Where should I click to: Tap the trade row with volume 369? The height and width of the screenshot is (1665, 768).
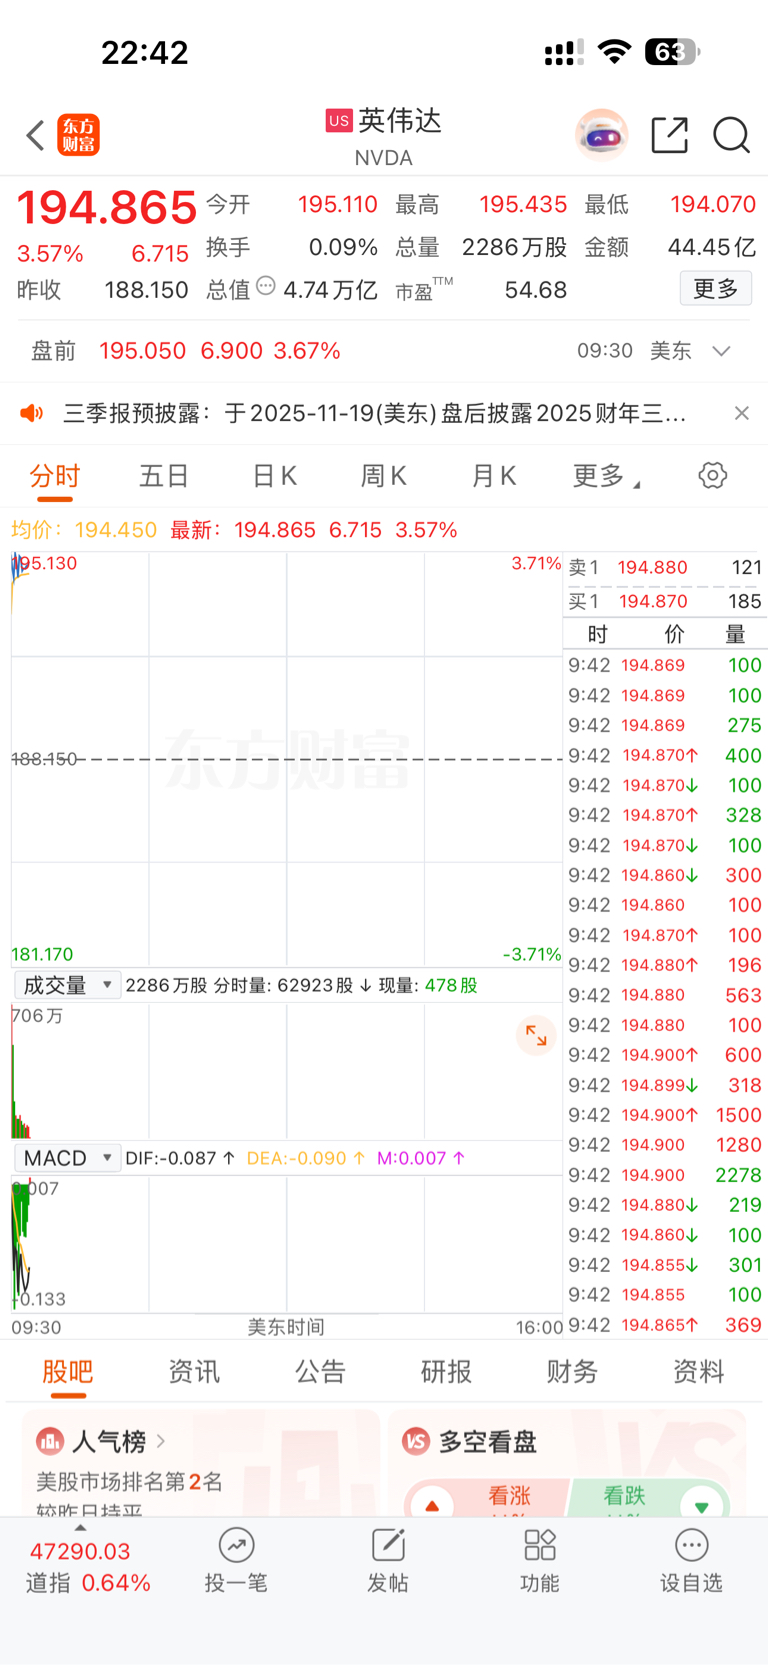coord(664,1325)
